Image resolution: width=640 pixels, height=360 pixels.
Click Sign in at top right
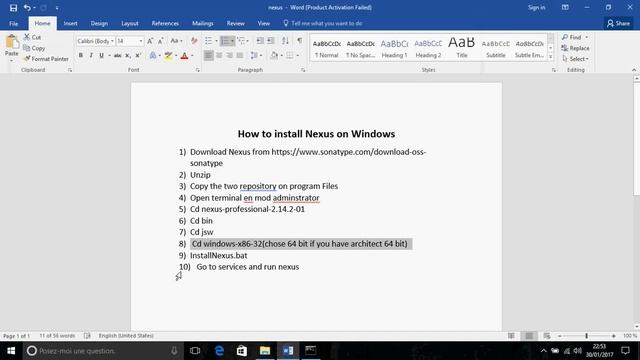(536, 8)
